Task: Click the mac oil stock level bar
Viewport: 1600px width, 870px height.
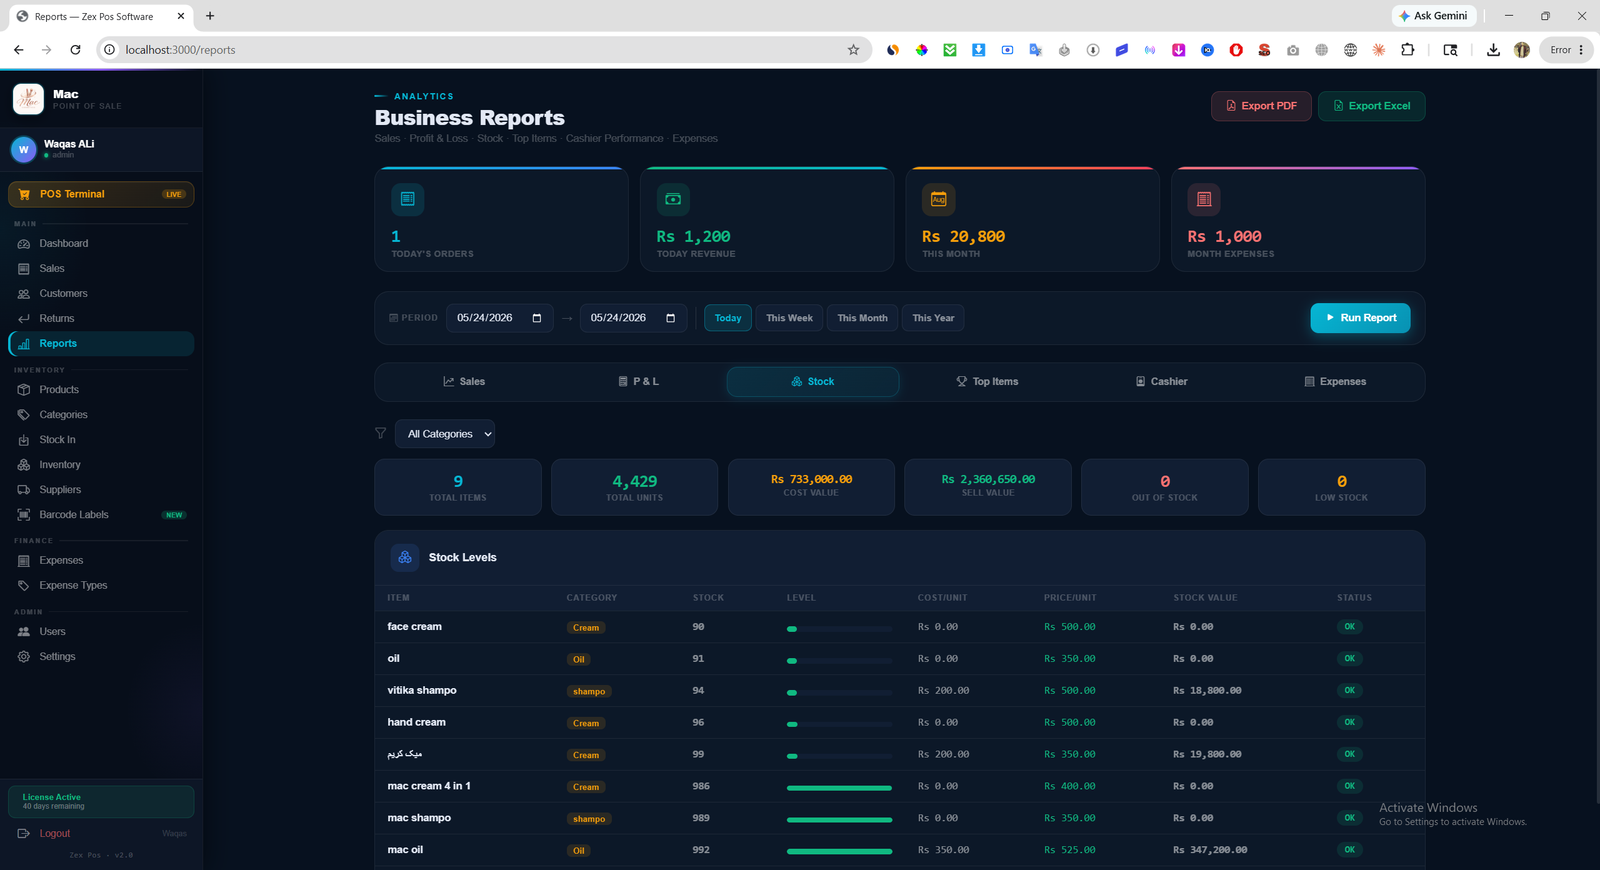Action: coord(839,851)
